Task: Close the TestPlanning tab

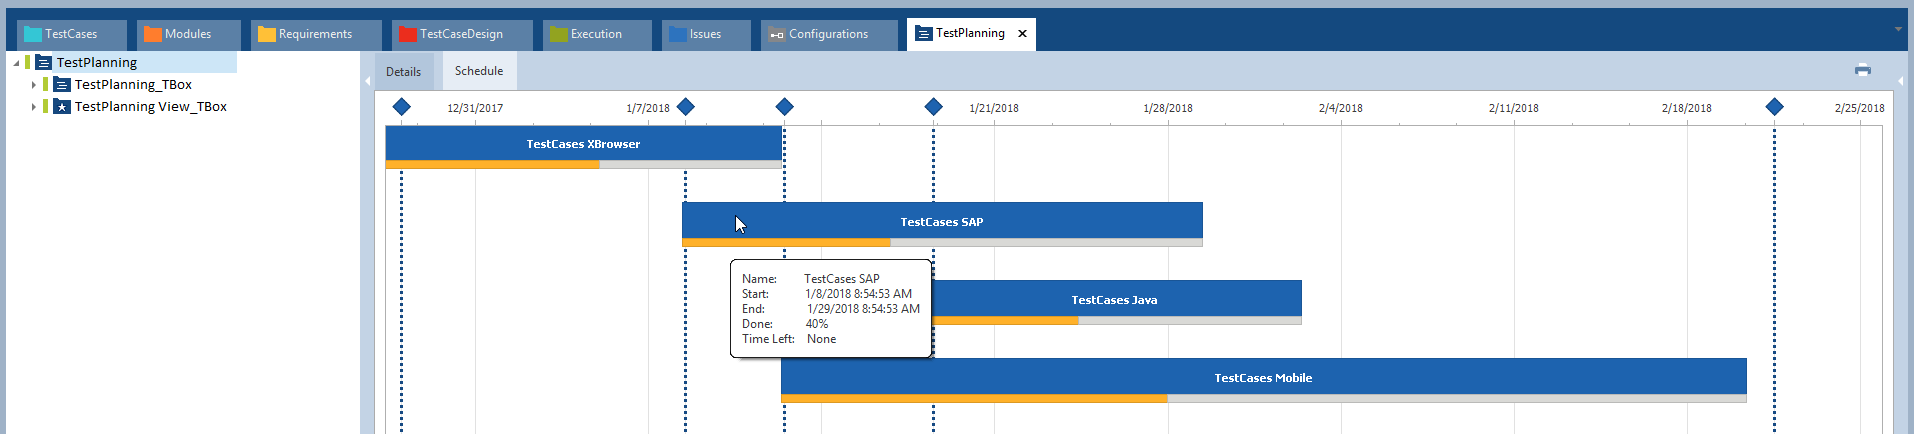Action: (1022, 34)
